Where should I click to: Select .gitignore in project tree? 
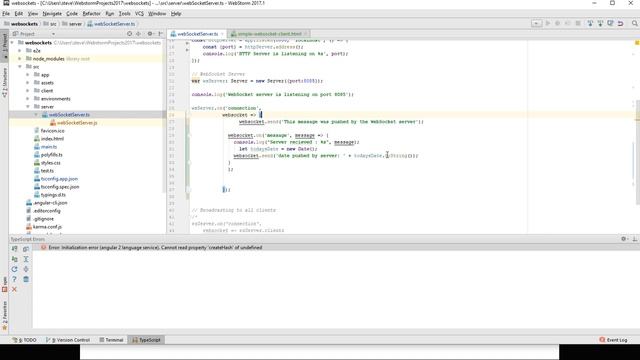pos(44,219)
